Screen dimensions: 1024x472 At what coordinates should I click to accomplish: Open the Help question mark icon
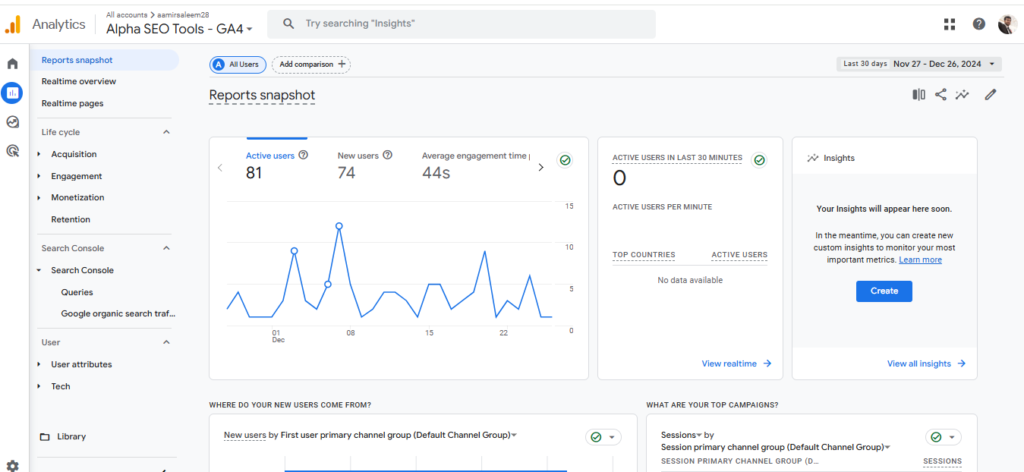(978, 24)
